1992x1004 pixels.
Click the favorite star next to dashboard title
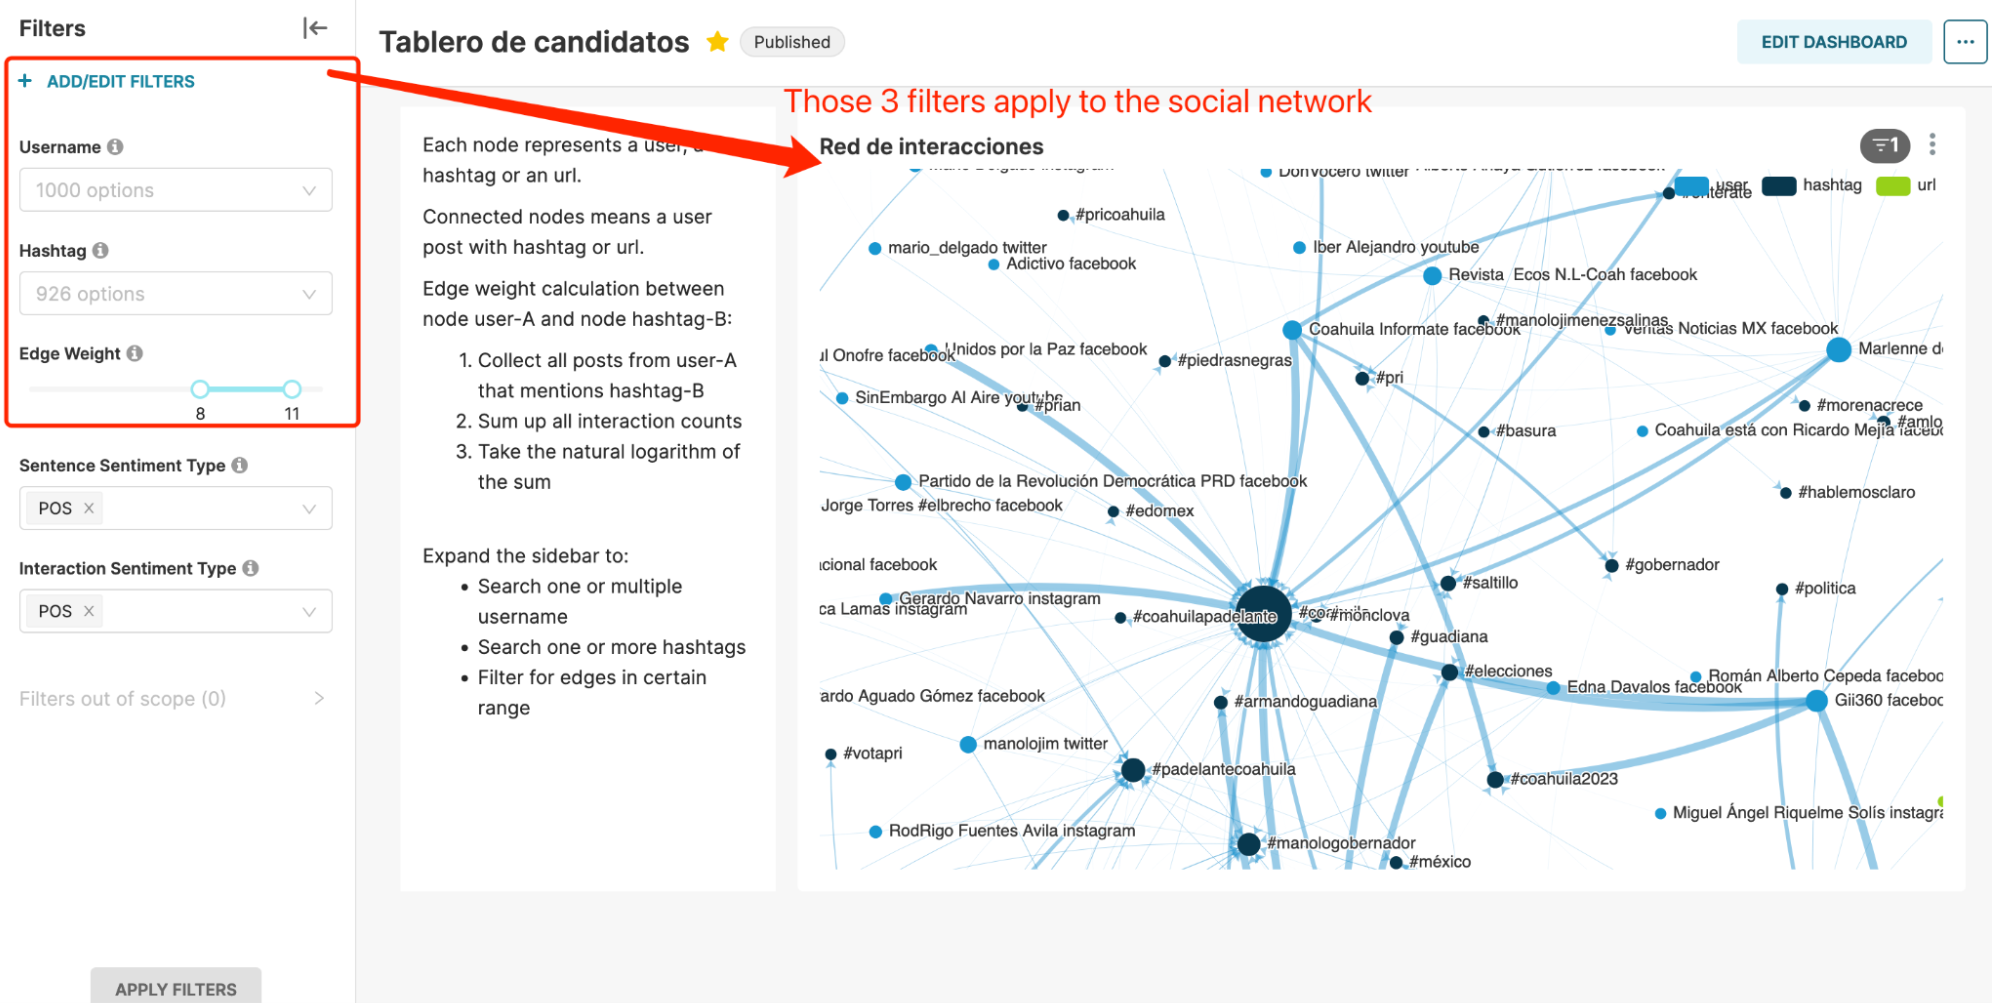tap(717, 42)
